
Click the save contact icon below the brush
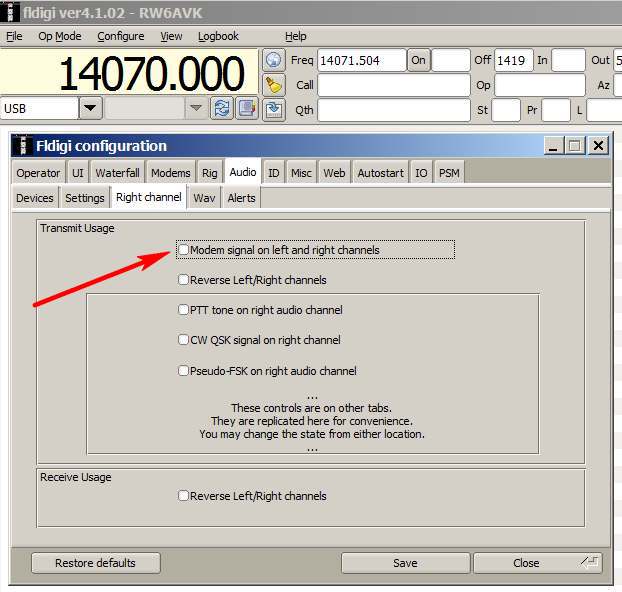click(x=274, y=109)
